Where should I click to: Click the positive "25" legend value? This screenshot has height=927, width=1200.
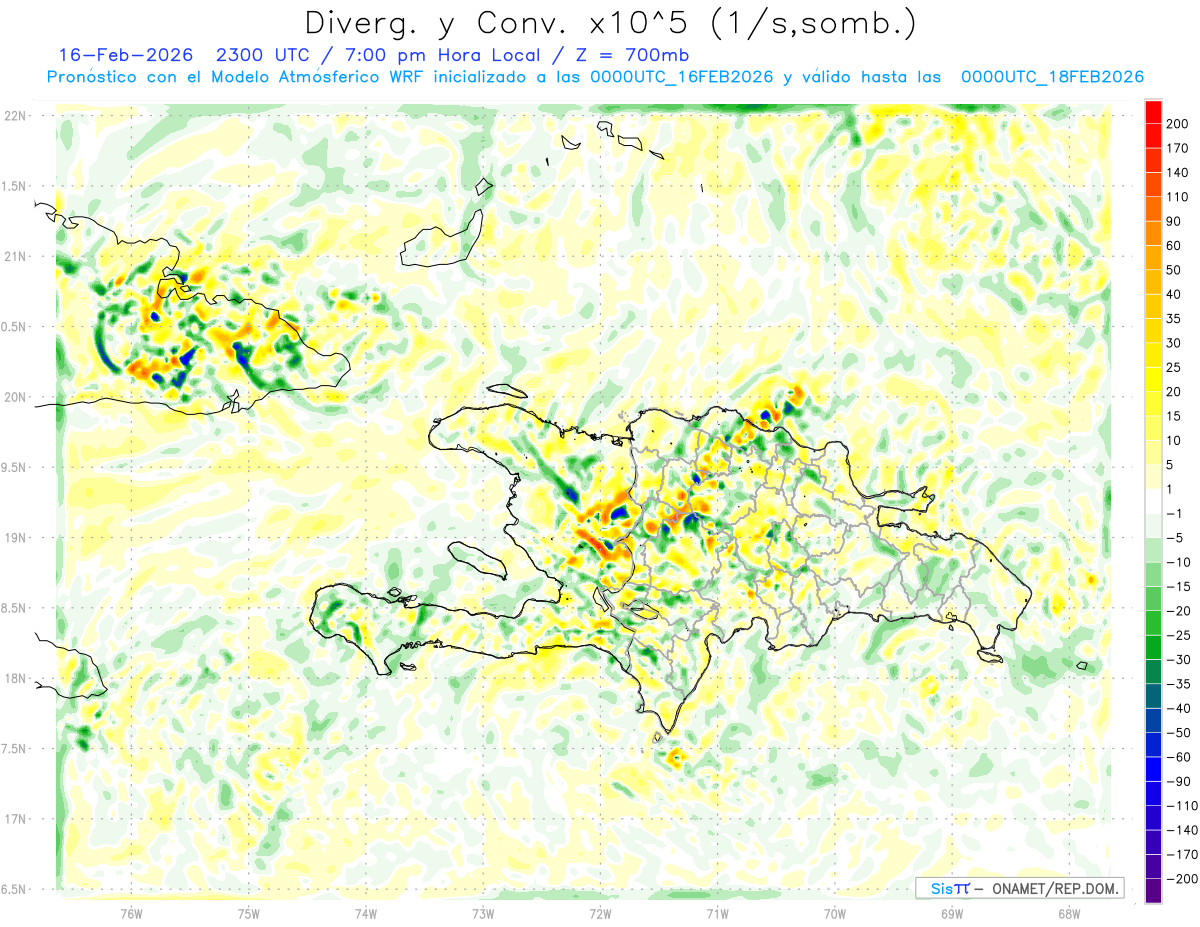[x=1174, y=367]
